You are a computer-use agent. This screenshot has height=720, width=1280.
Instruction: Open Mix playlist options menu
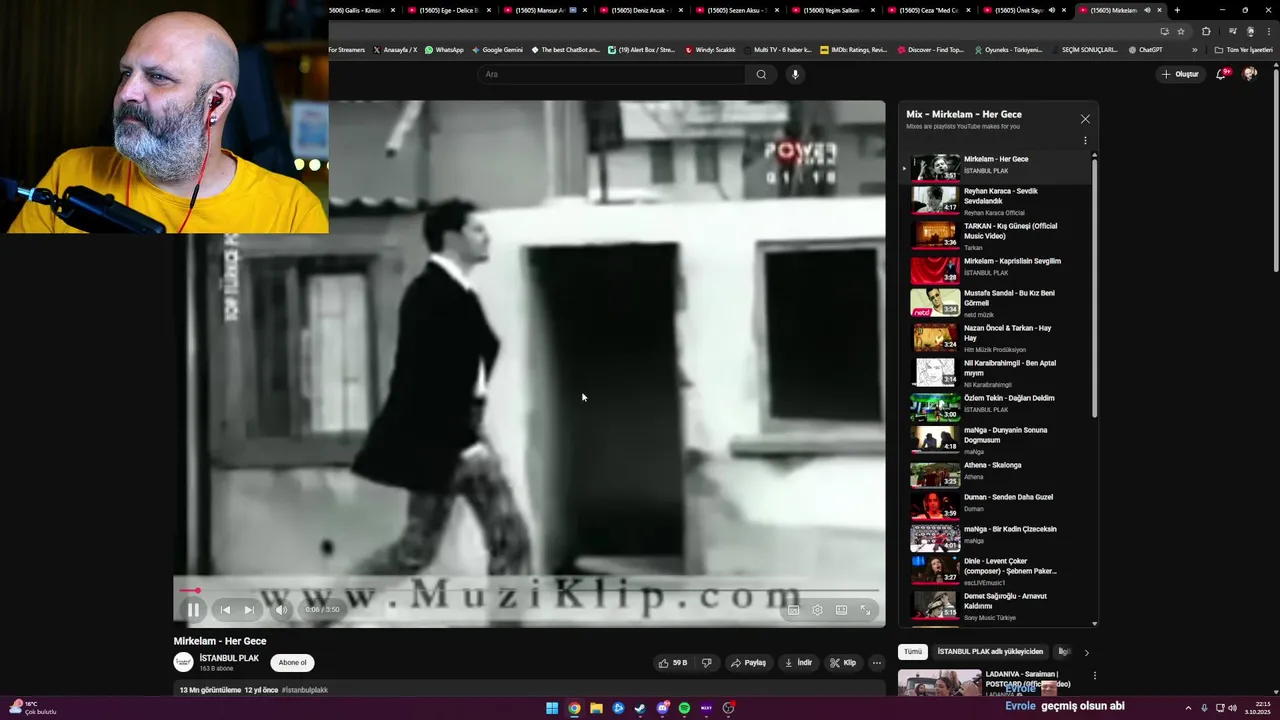1085,141
